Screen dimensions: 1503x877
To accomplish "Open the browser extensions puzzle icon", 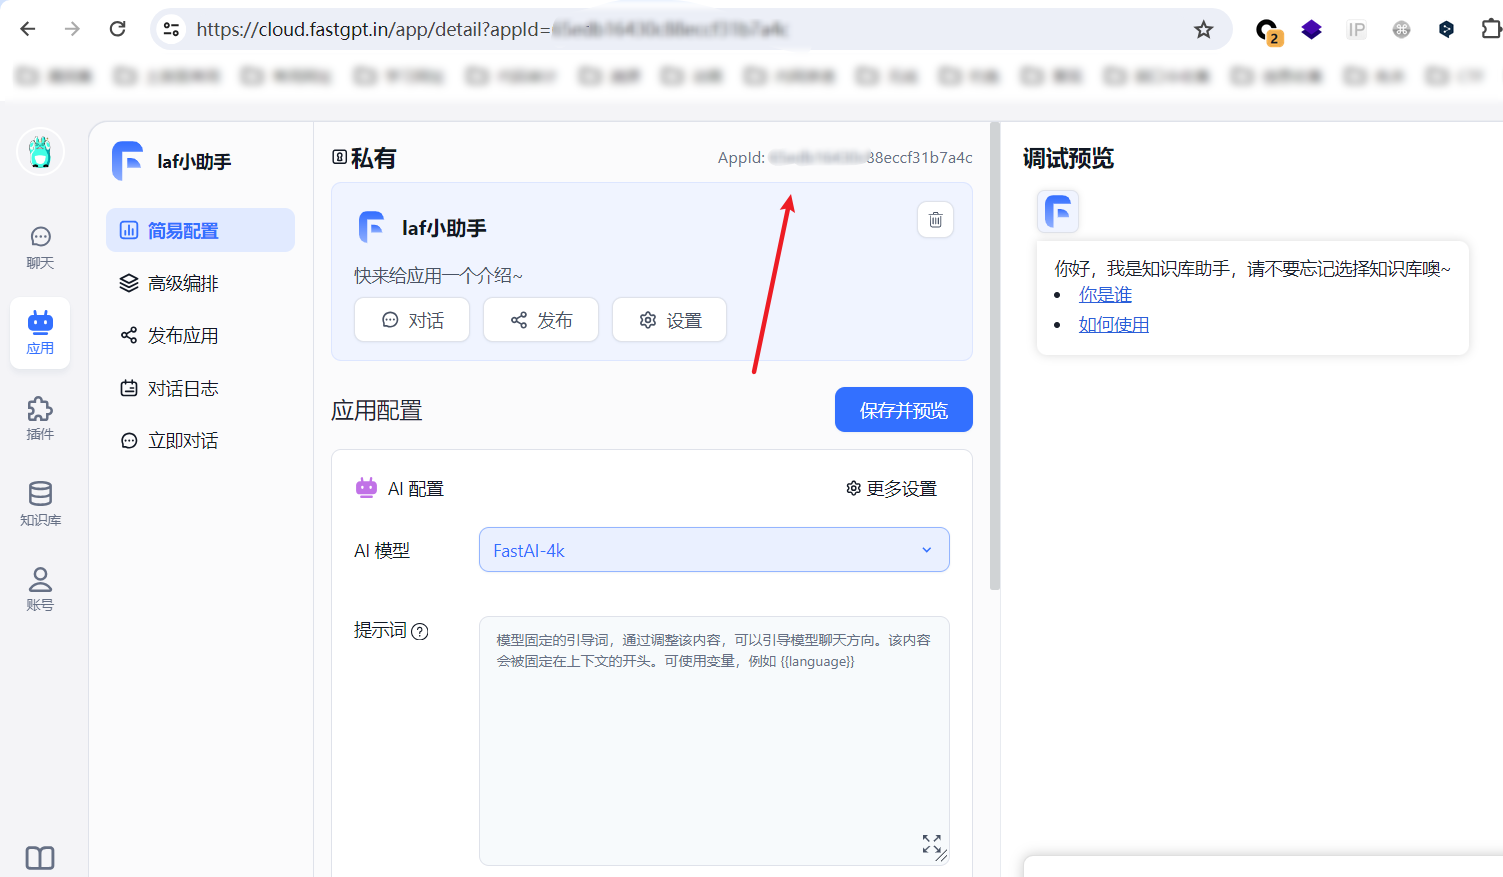I will [x=1490, y=29].
